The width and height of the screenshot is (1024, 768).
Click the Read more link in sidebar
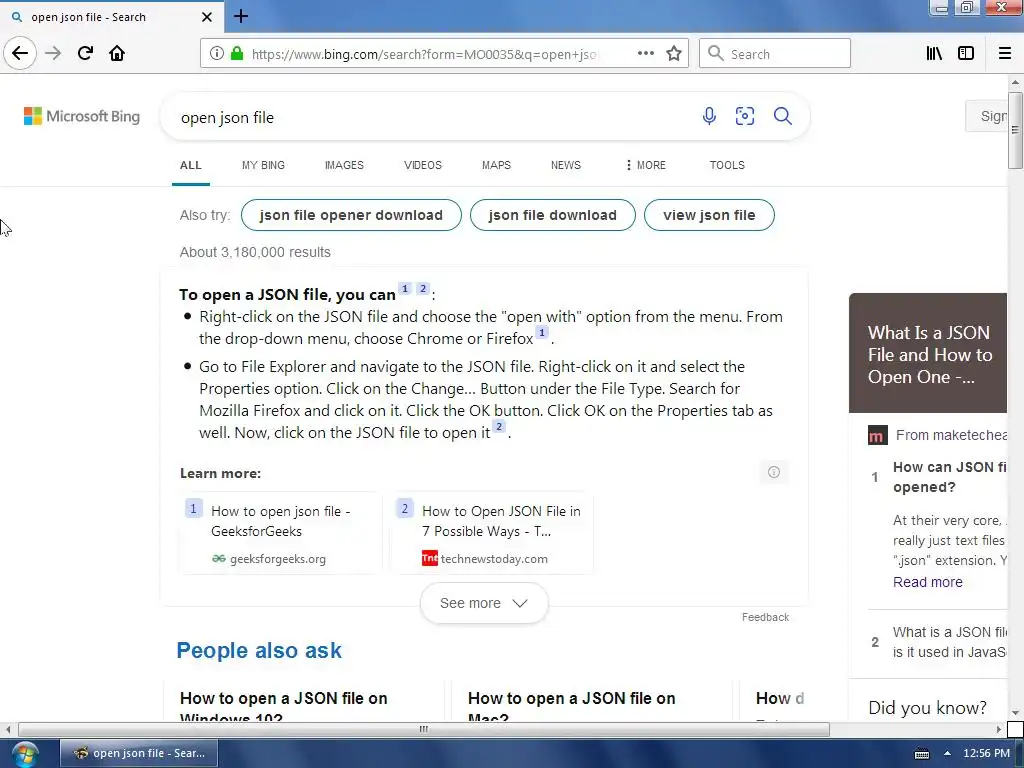click(x=927, y=582)
